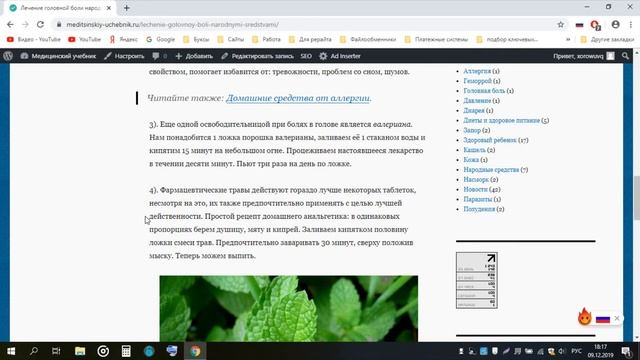Click the browser forward arrow
The image size is (640, 360).
click(x=25, y=24)
